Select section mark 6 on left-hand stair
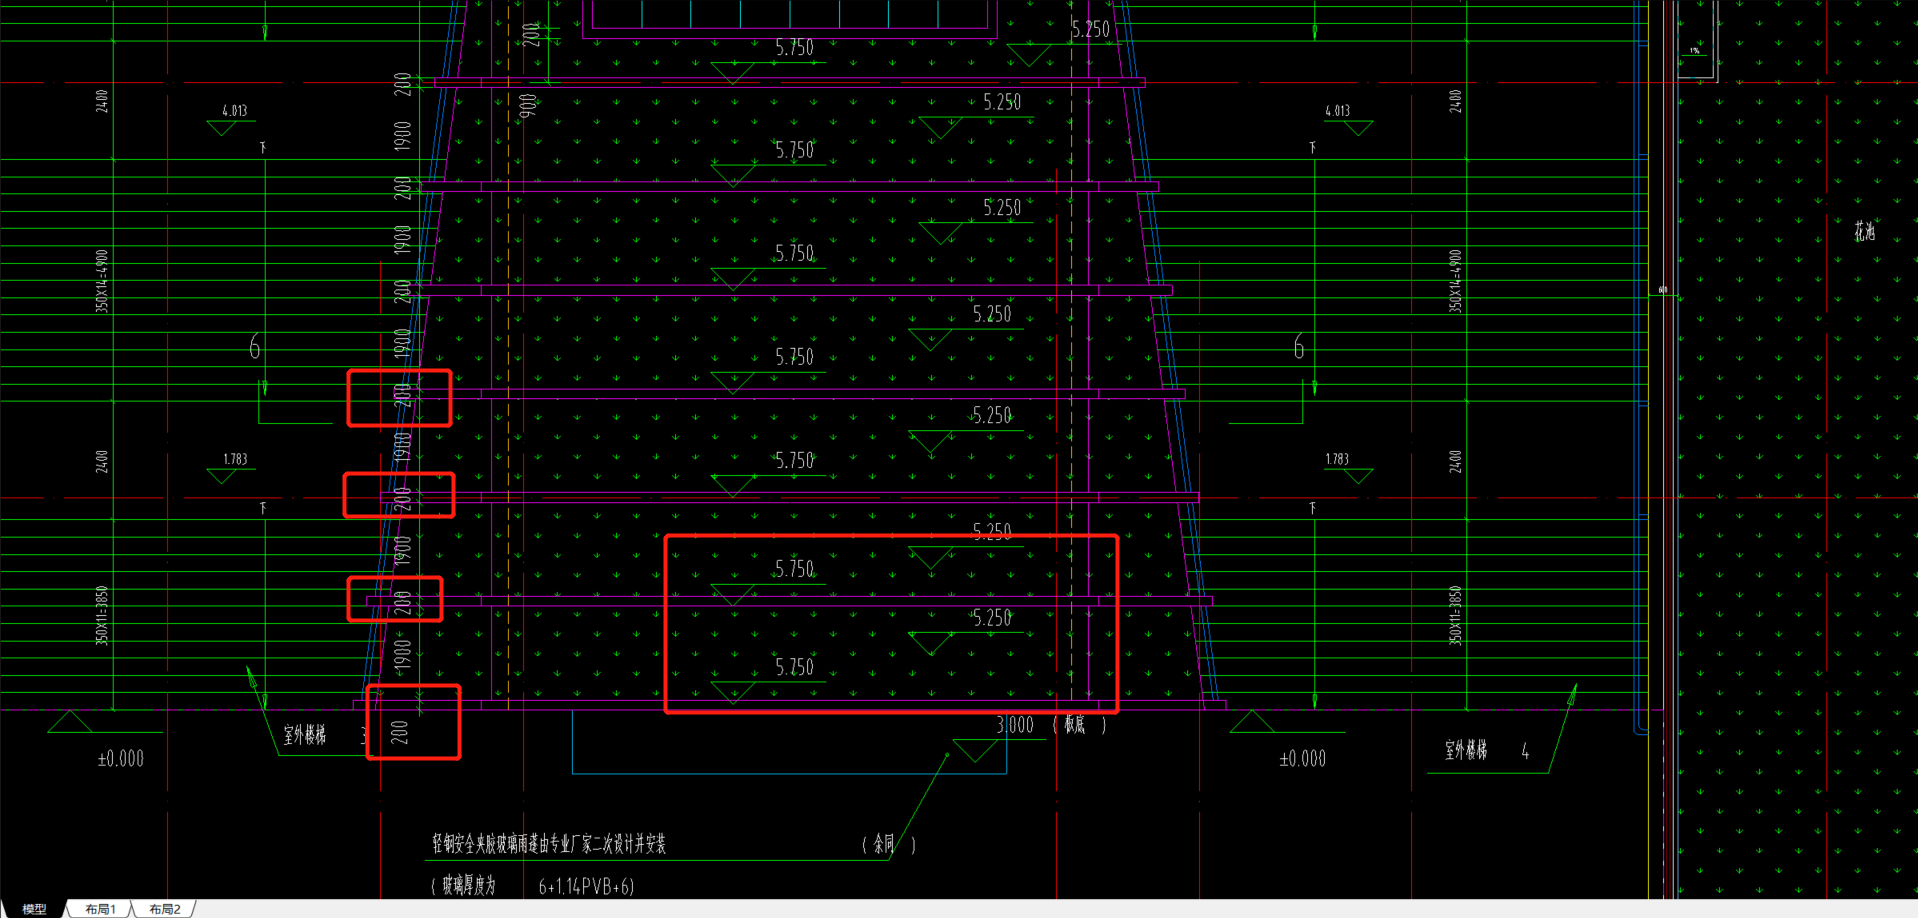Image resolution: width=1918 pixels, height=918 pixels. pyautogui.click(x=255, y=347)
